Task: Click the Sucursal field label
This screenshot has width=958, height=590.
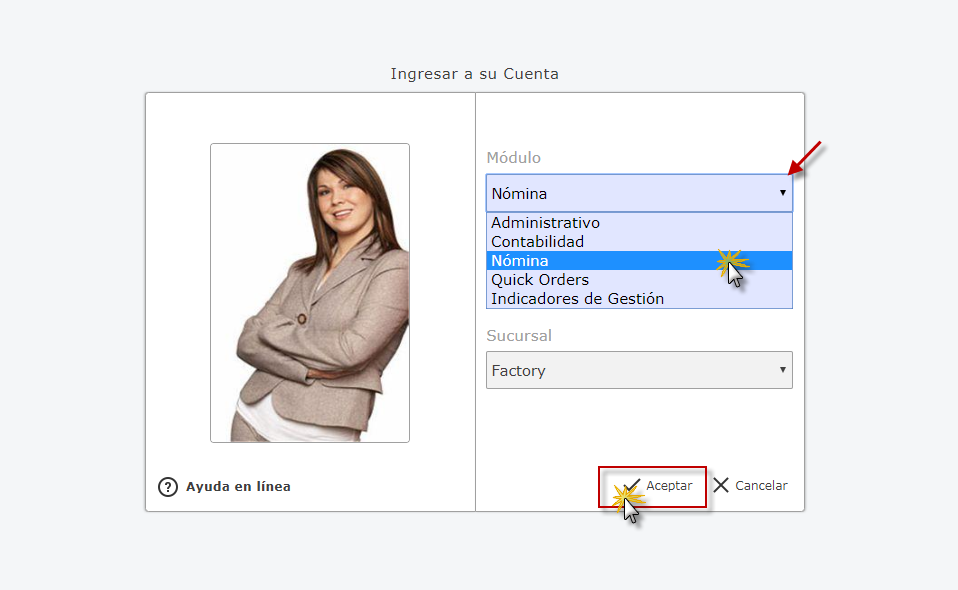Action: [x=519, y=335]
